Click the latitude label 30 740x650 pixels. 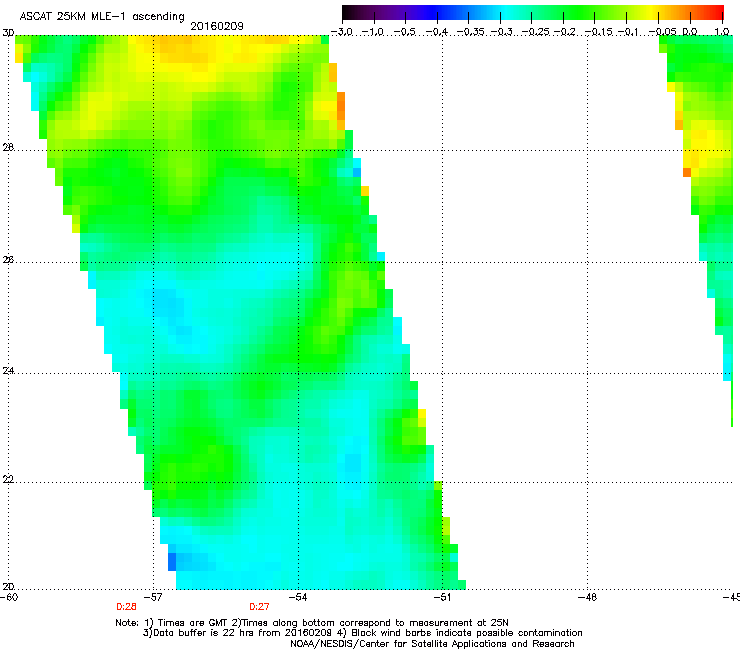(x=8, y=33)
